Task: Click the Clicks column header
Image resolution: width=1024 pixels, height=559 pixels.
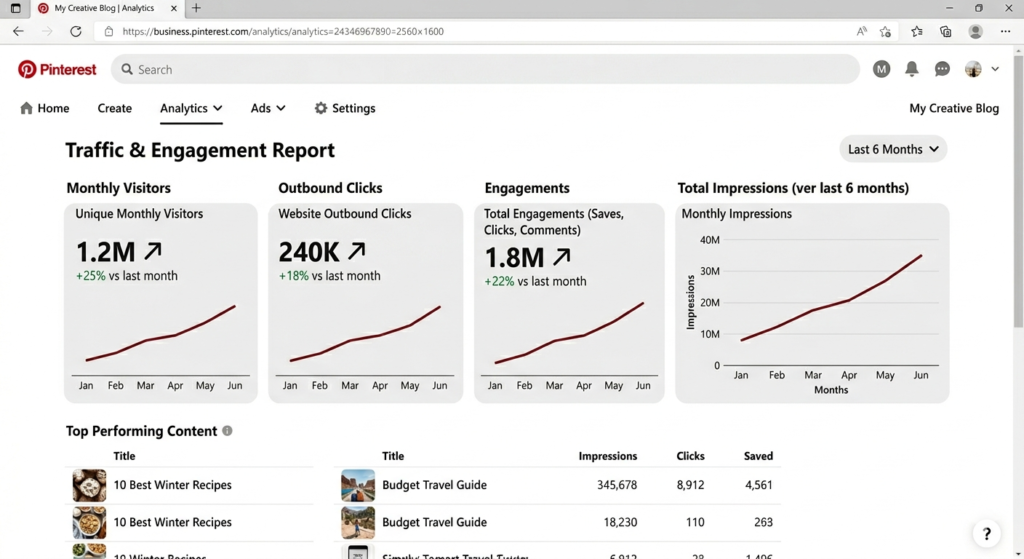Action: coord(690,456)
